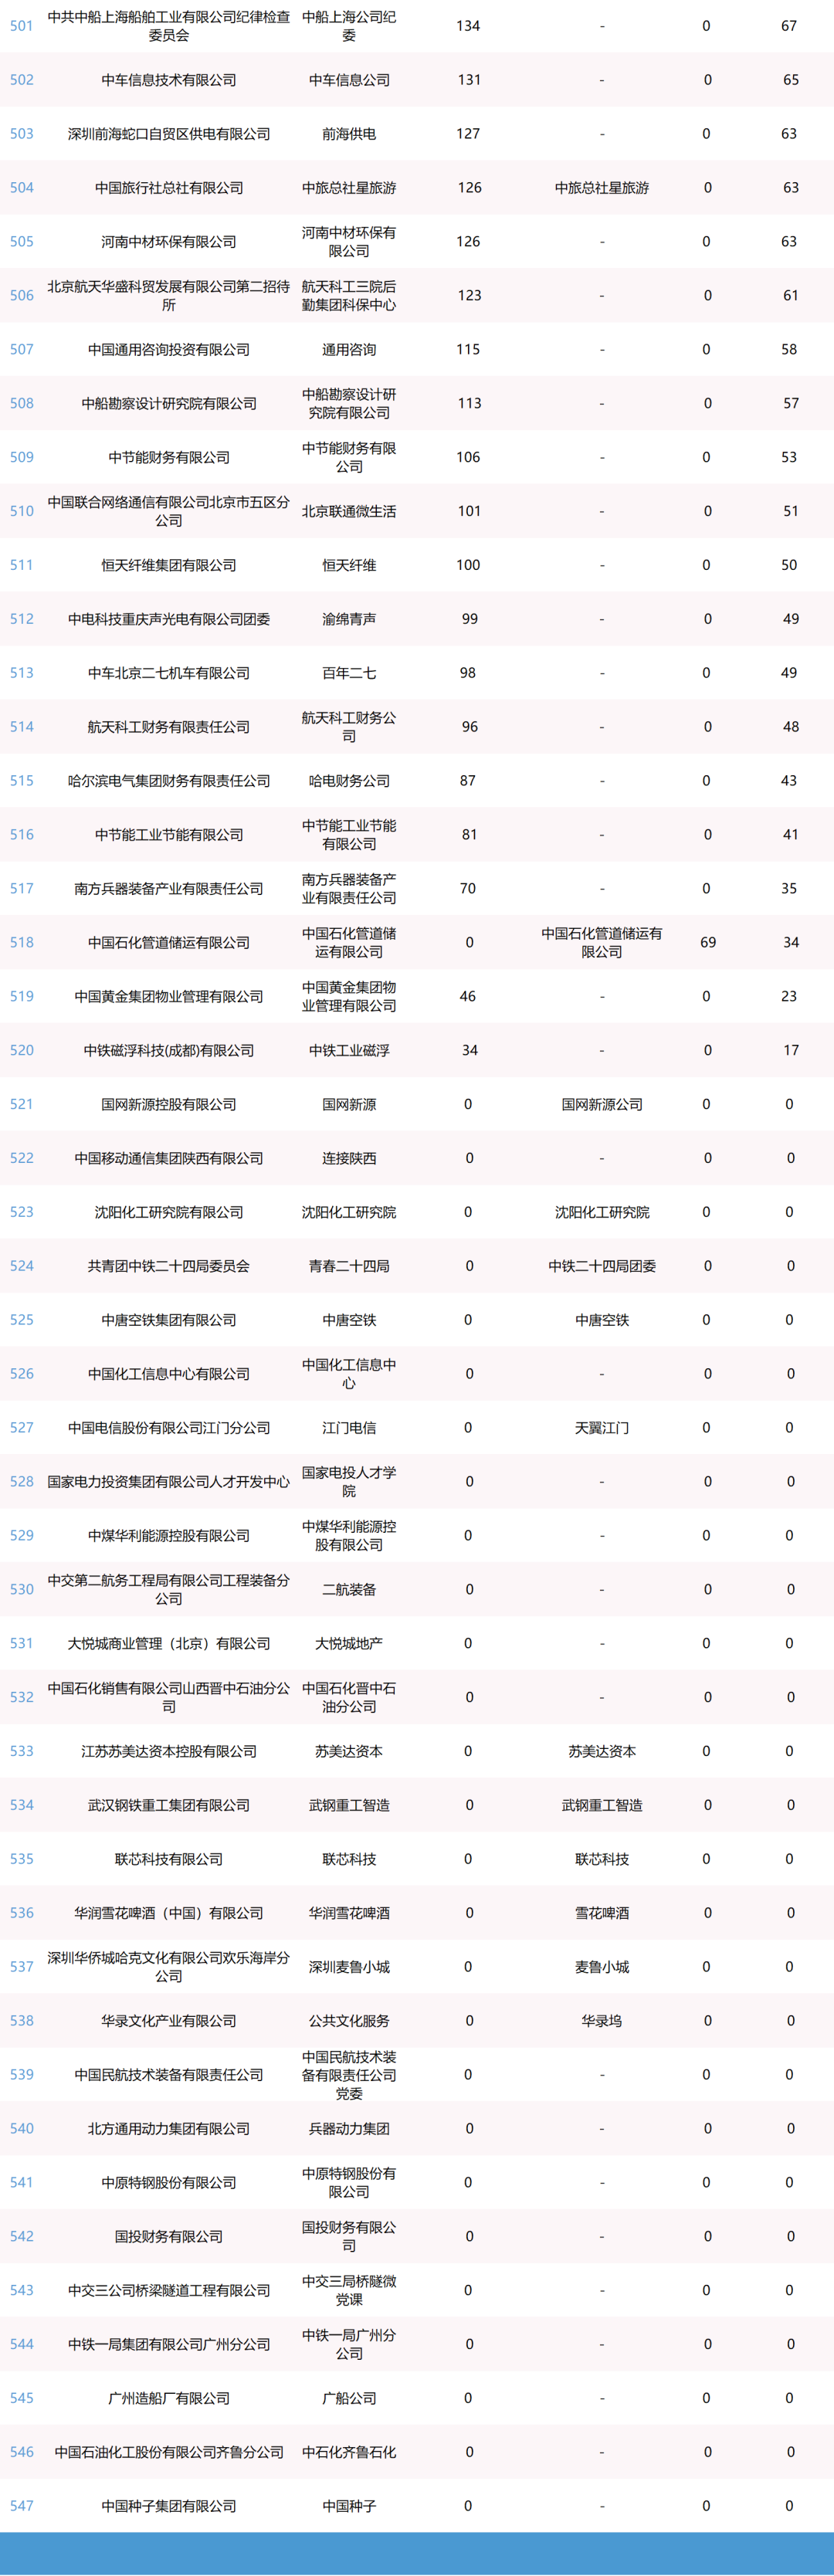The width and height of the screenshot is (834, 2576).
Task: Click account name 连接陕西
Action: [349, 1158]
